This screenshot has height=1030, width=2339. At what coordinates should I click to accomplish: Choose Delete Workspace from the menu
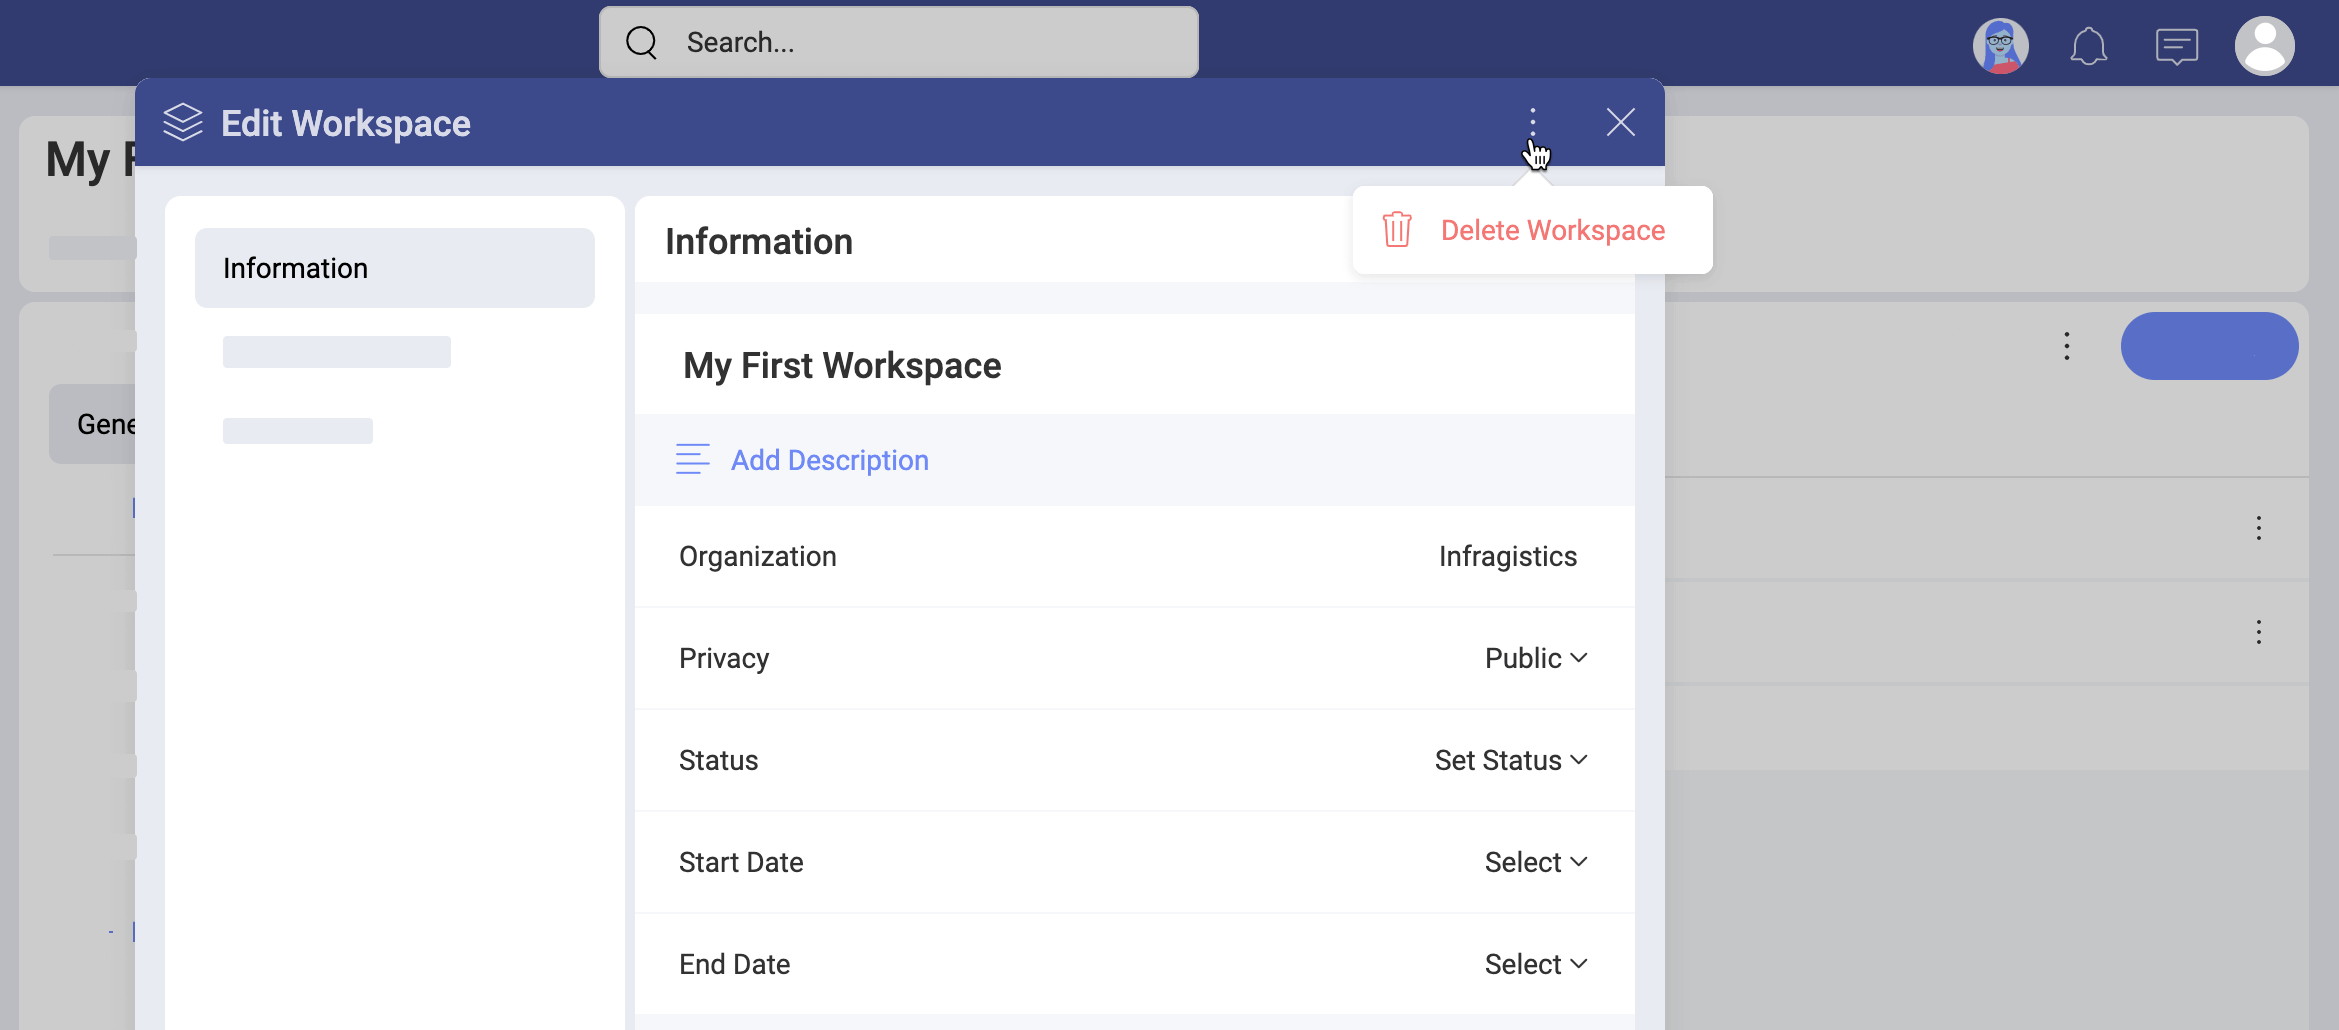point(1532,230)
